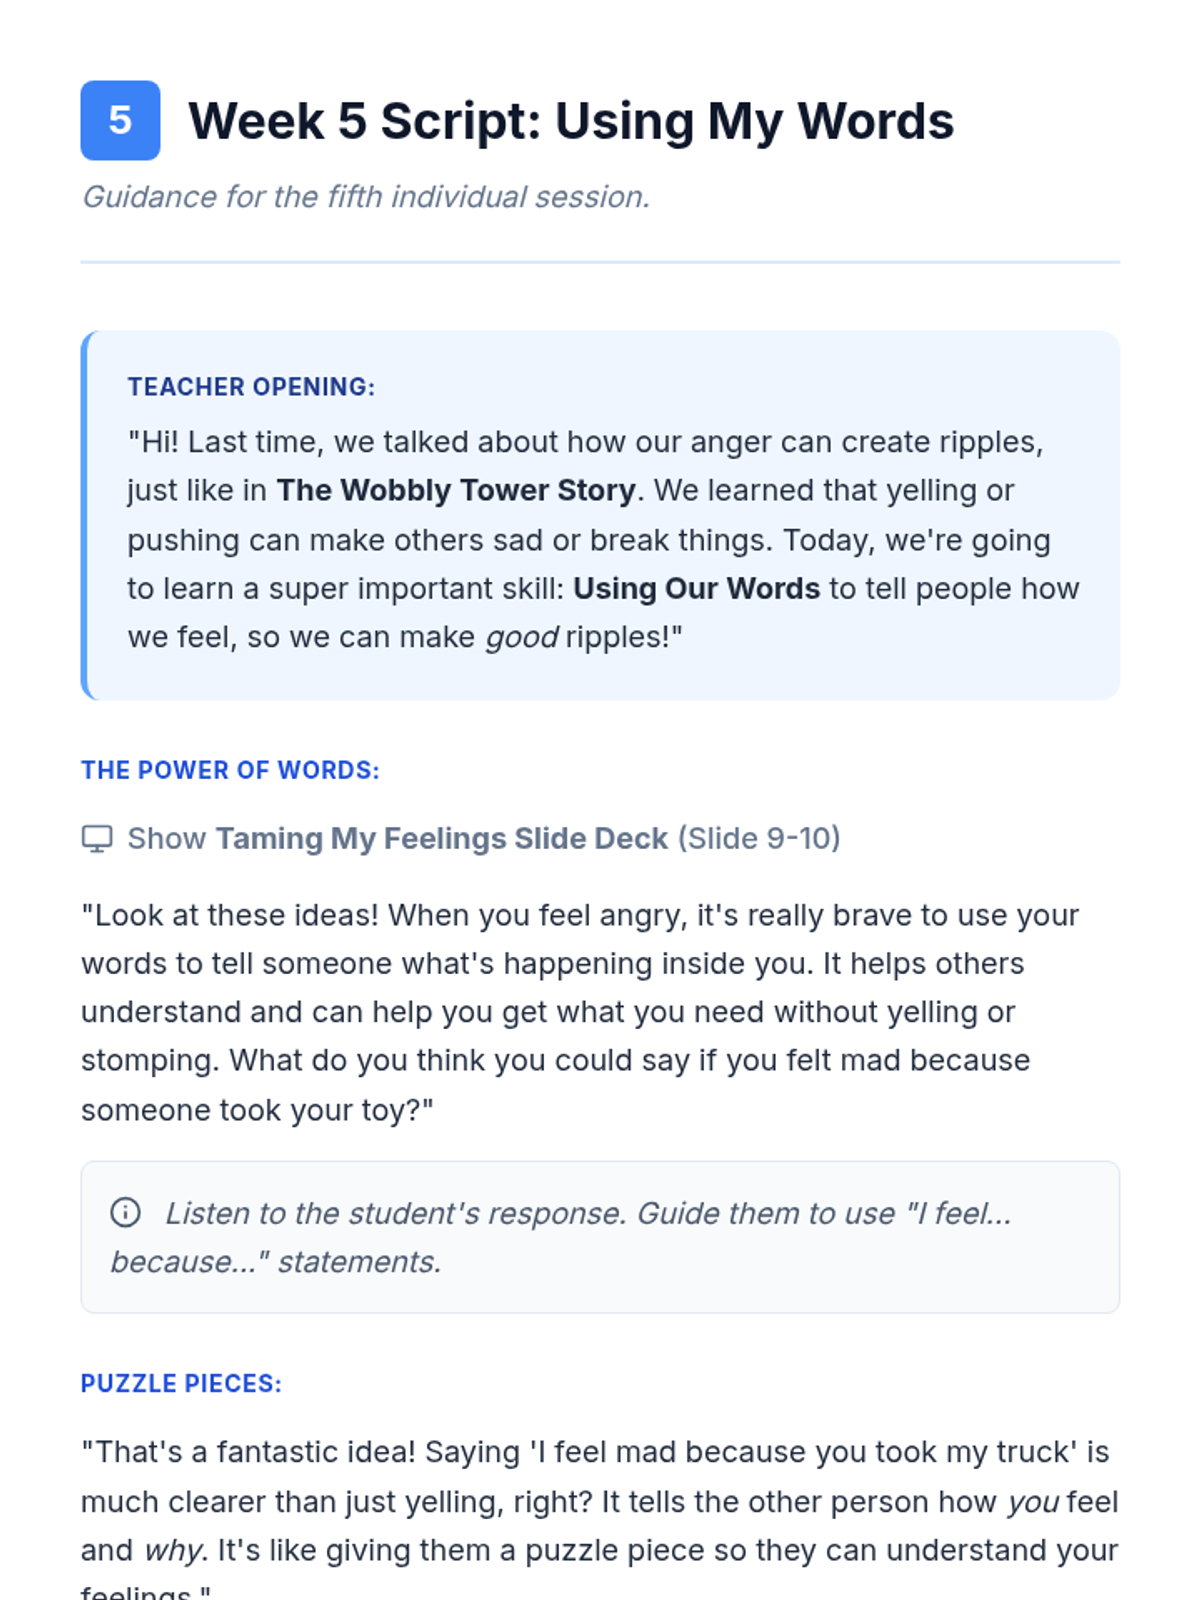Screen dimensions: 1200x1600
Task: Open the Taming My Feelings Slide Deck link
Action: tap(441, 838)
